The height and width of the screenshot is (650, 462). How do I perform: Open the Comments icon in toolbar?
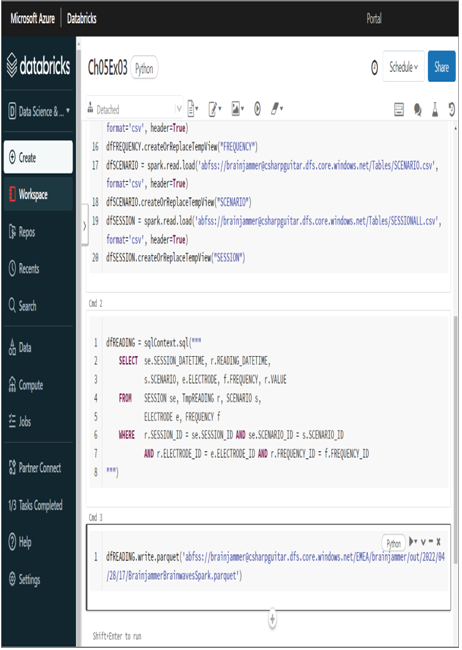tap(418, 109)
